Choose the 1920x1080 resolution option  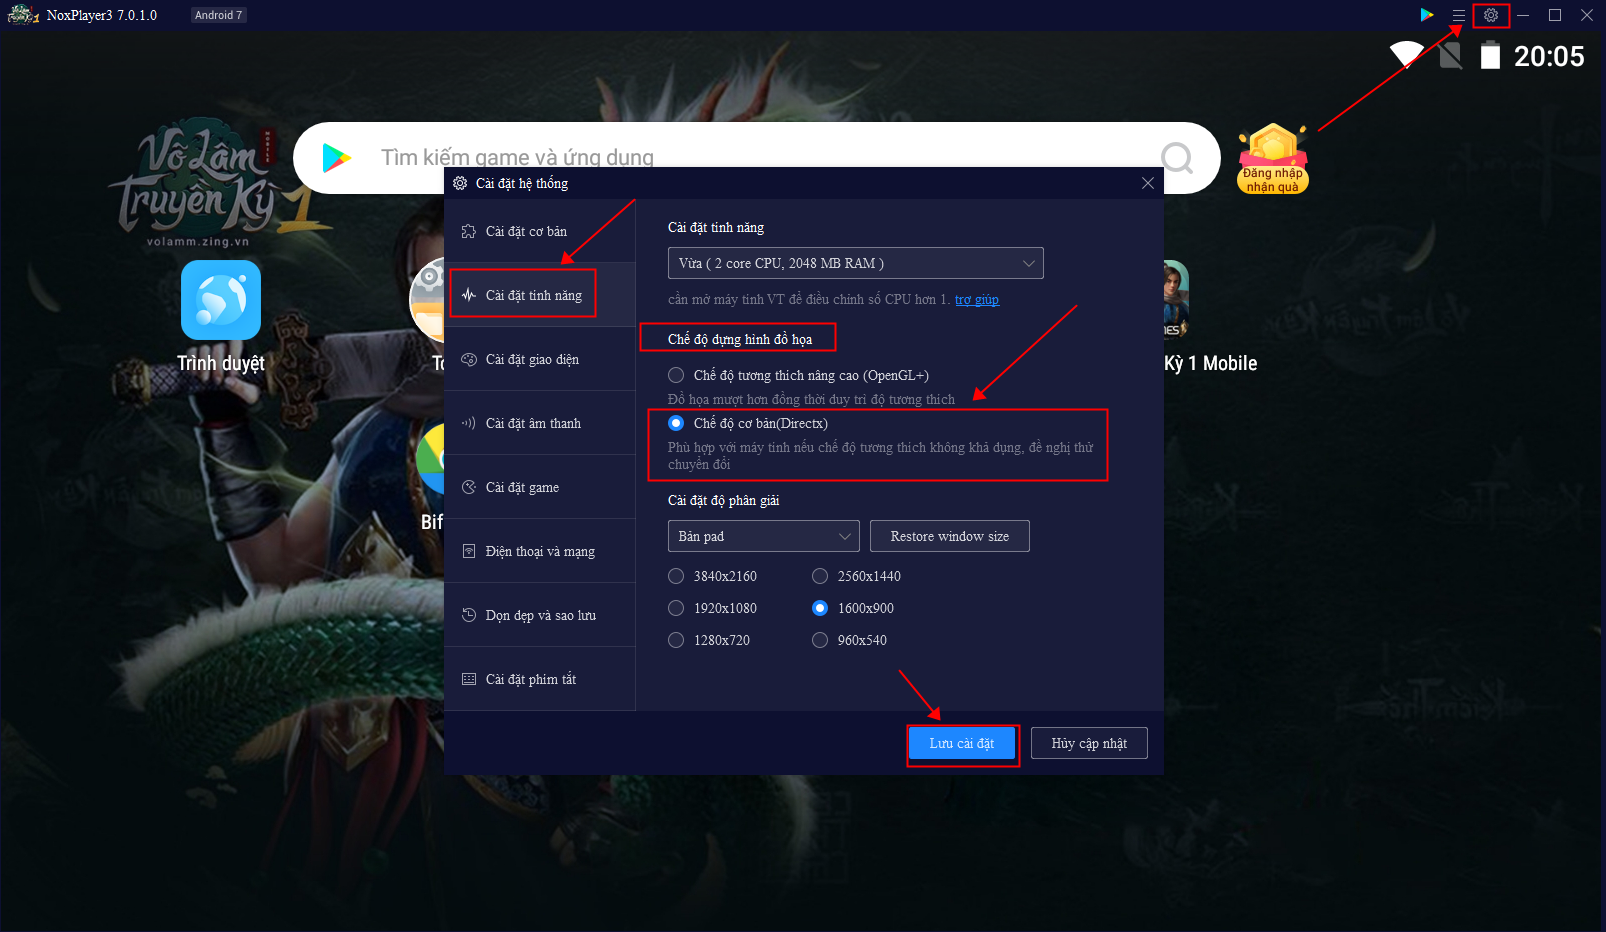point(677,608)
